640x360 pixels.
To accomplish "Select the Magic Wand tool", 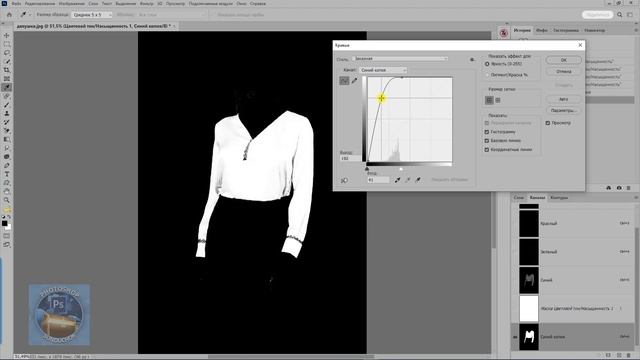I will pyautogui.click(x=7, y=61).
